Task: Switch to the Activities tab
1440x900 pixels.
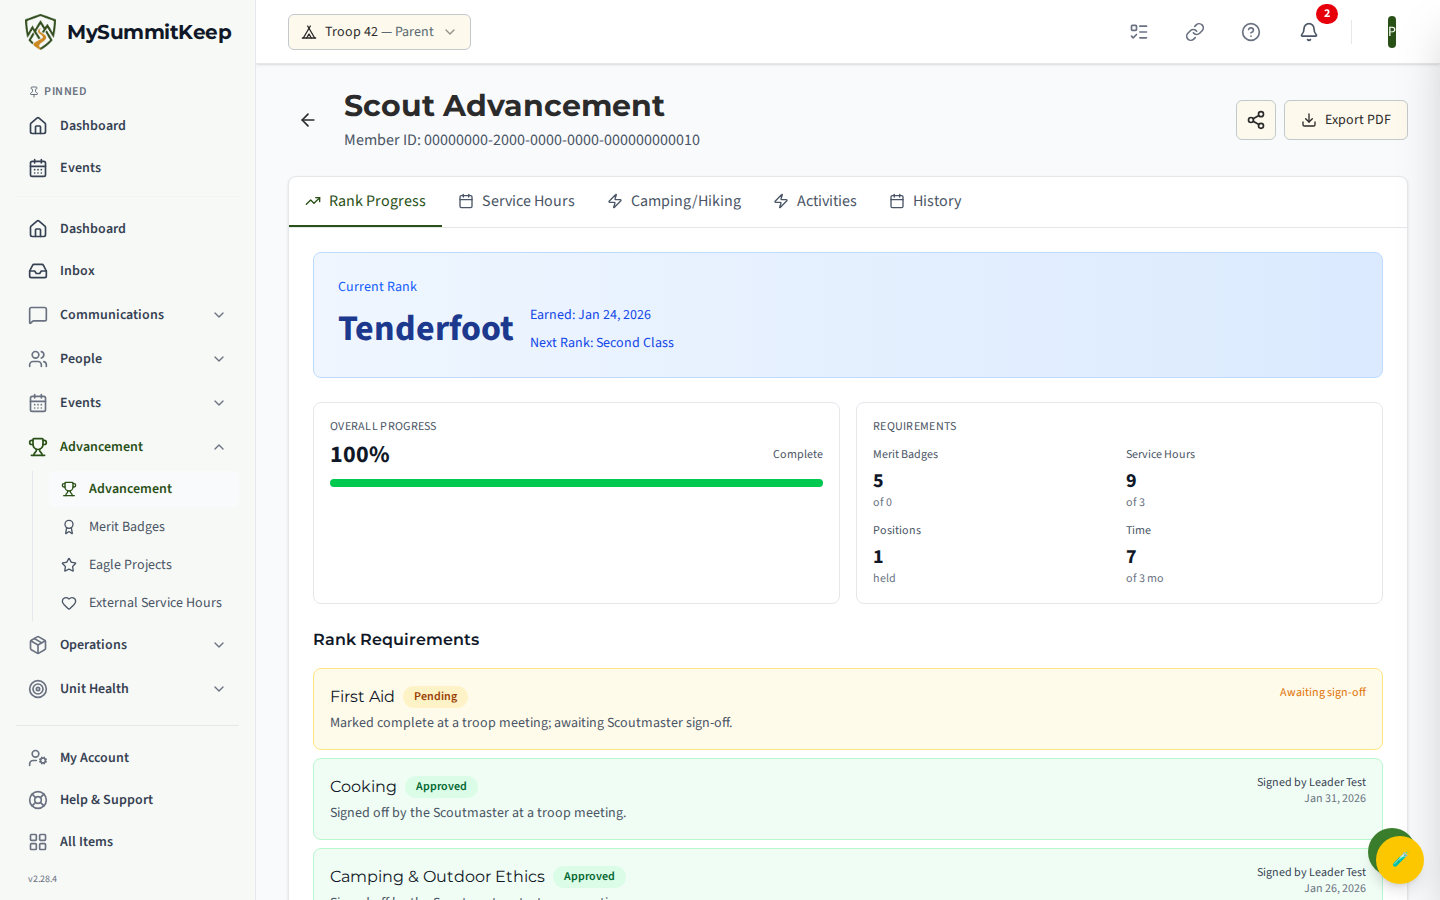Action: click(815, 201)
